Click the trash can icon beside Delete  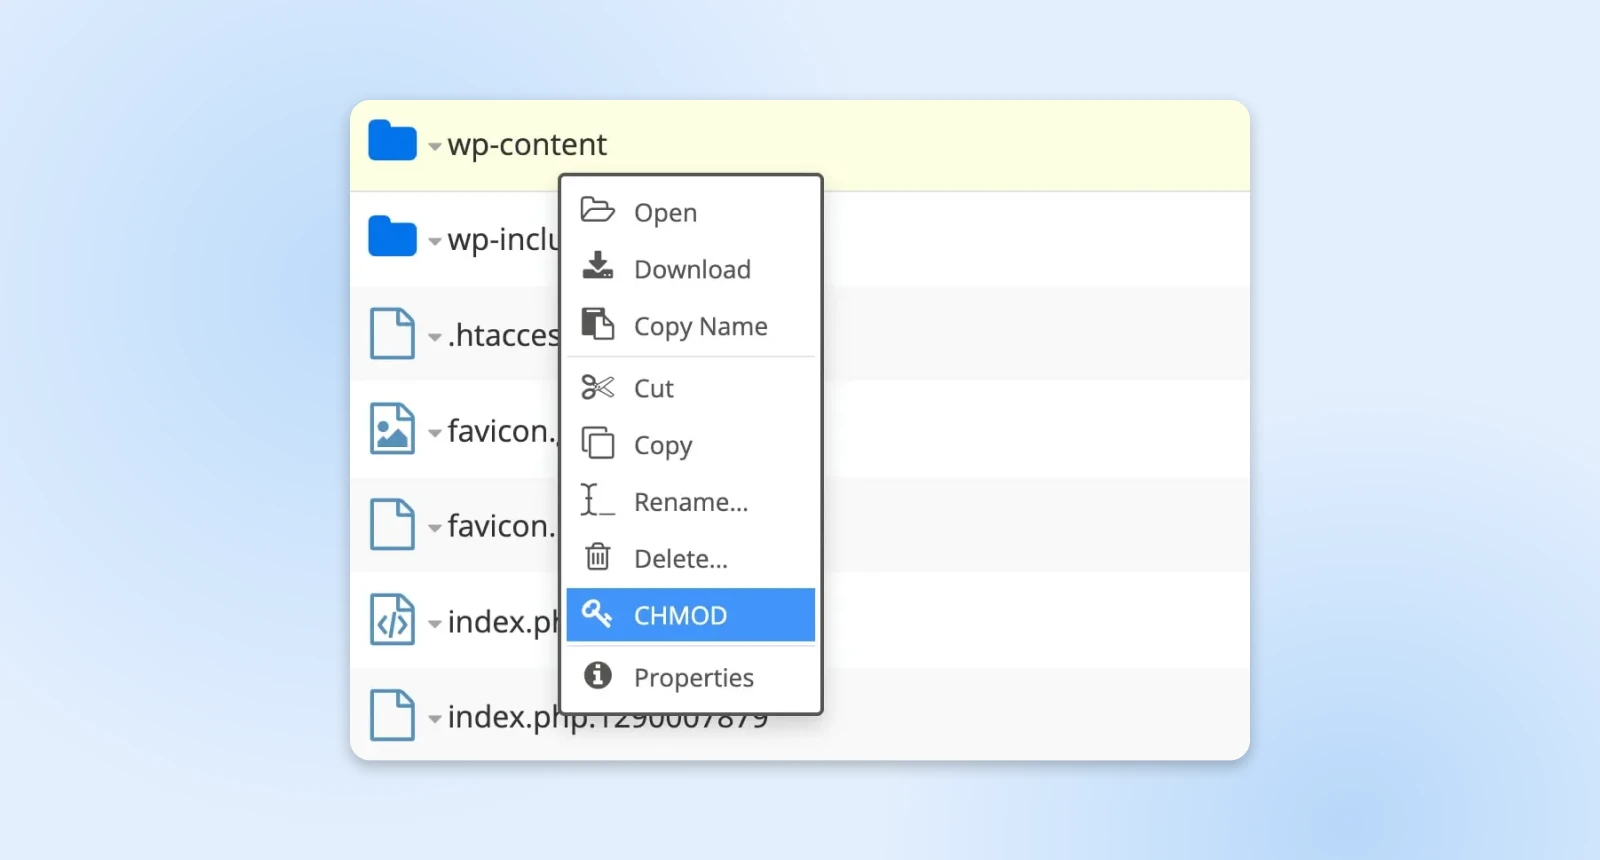pos(598,555)
